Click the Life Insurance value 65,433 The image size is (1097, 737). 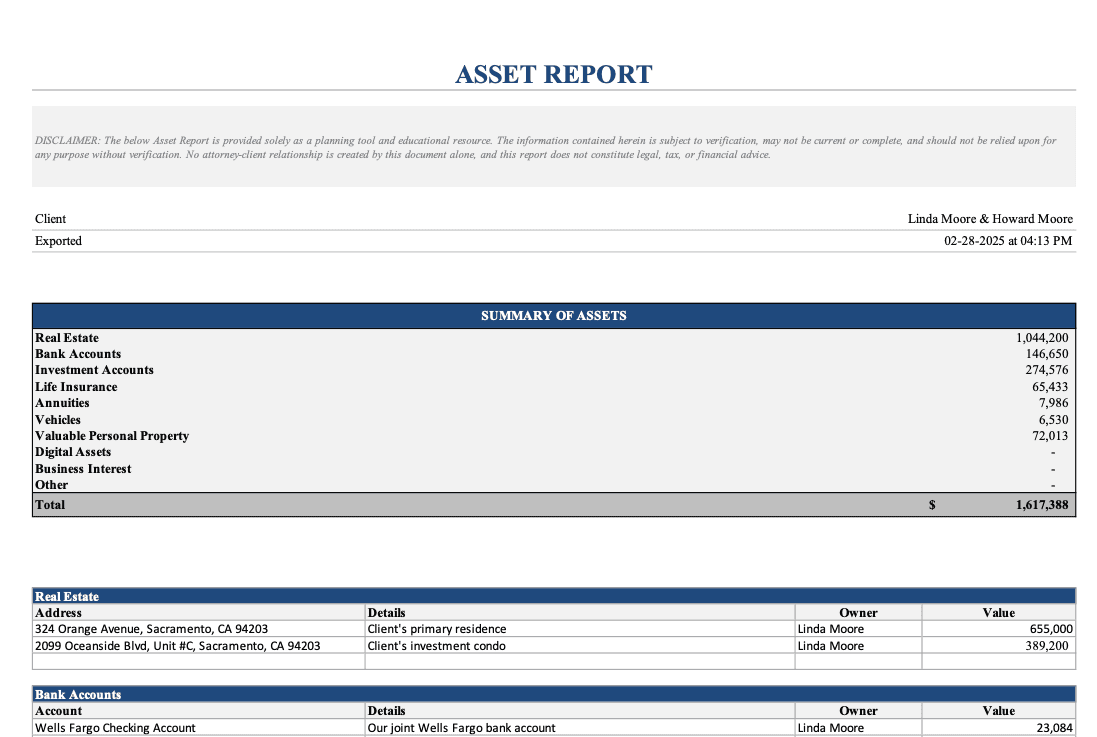[x=1049, y=387]
